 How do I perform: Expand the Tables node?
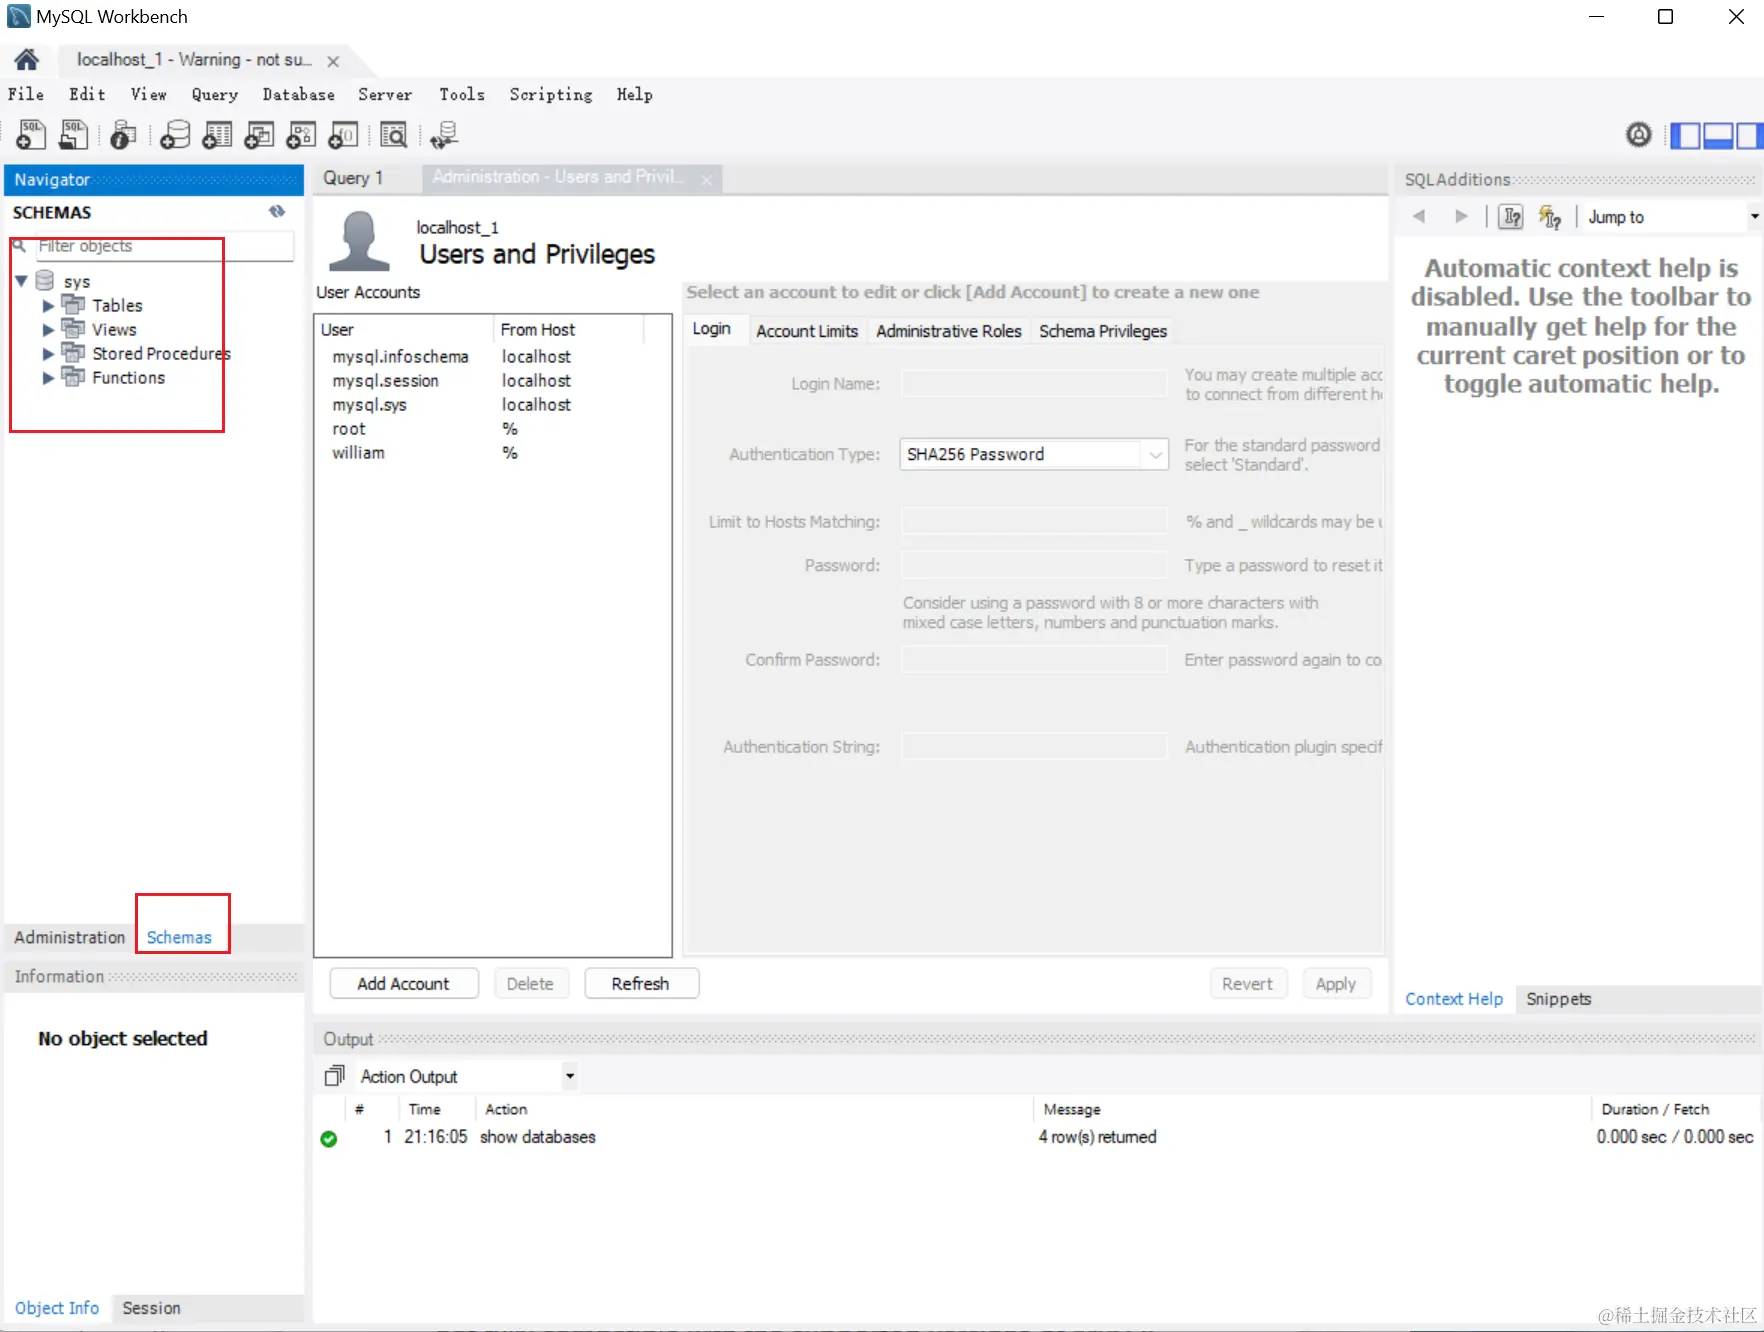coord(48,306)
